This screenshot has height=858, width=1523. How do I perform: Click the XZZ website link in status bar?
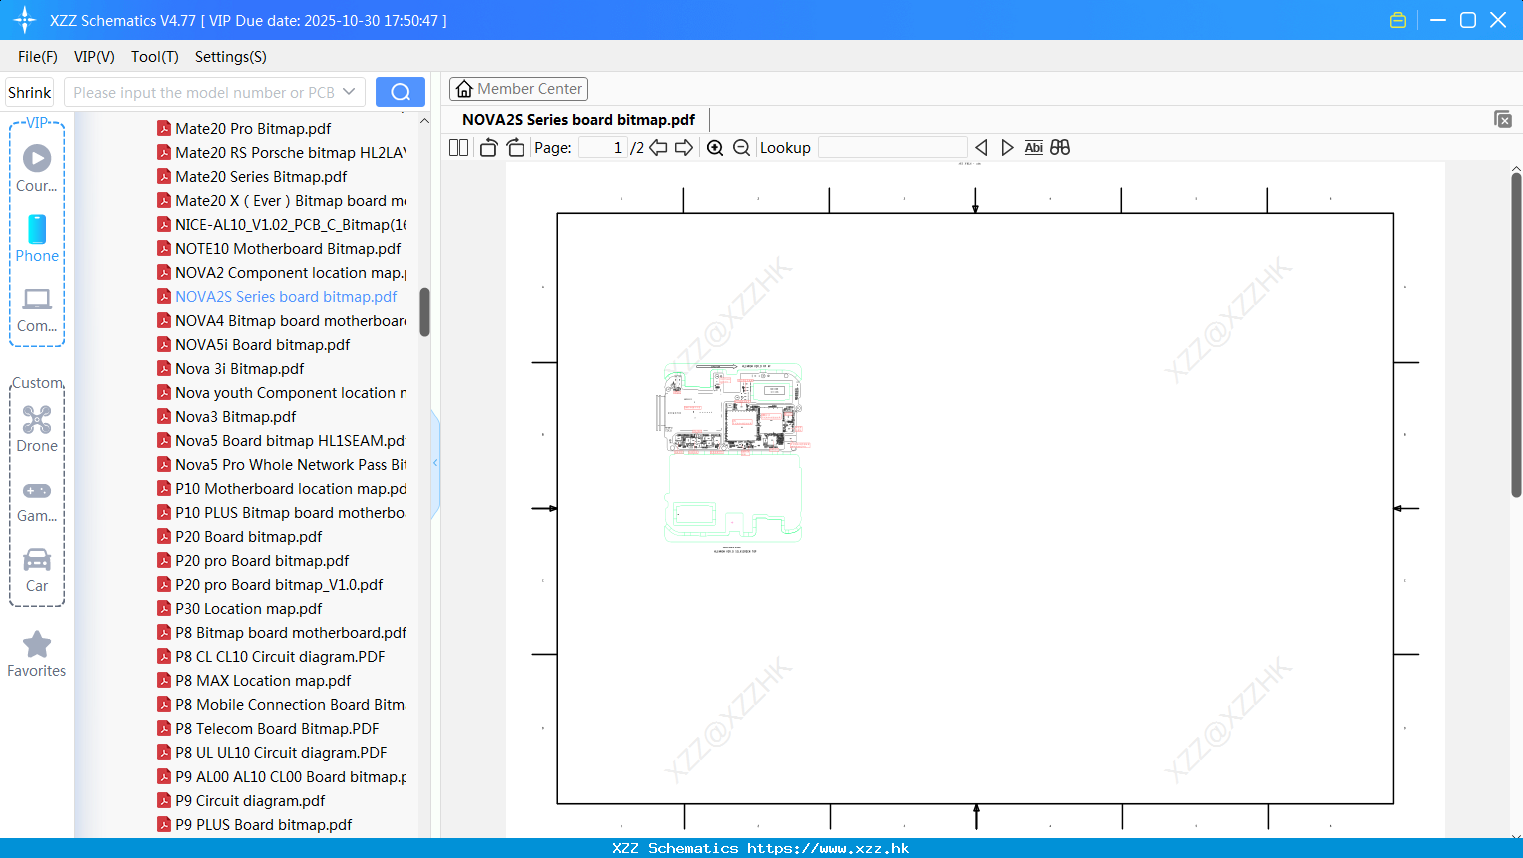[x=828, y=848]
